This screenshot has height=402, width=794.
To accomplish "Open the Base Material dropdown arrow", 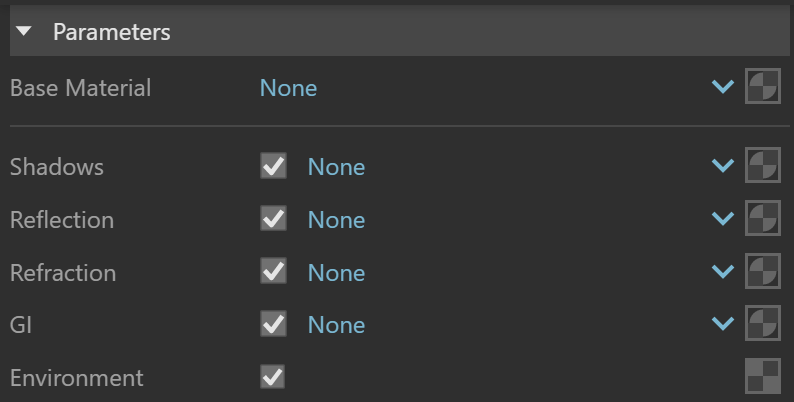I will point(723,87).
